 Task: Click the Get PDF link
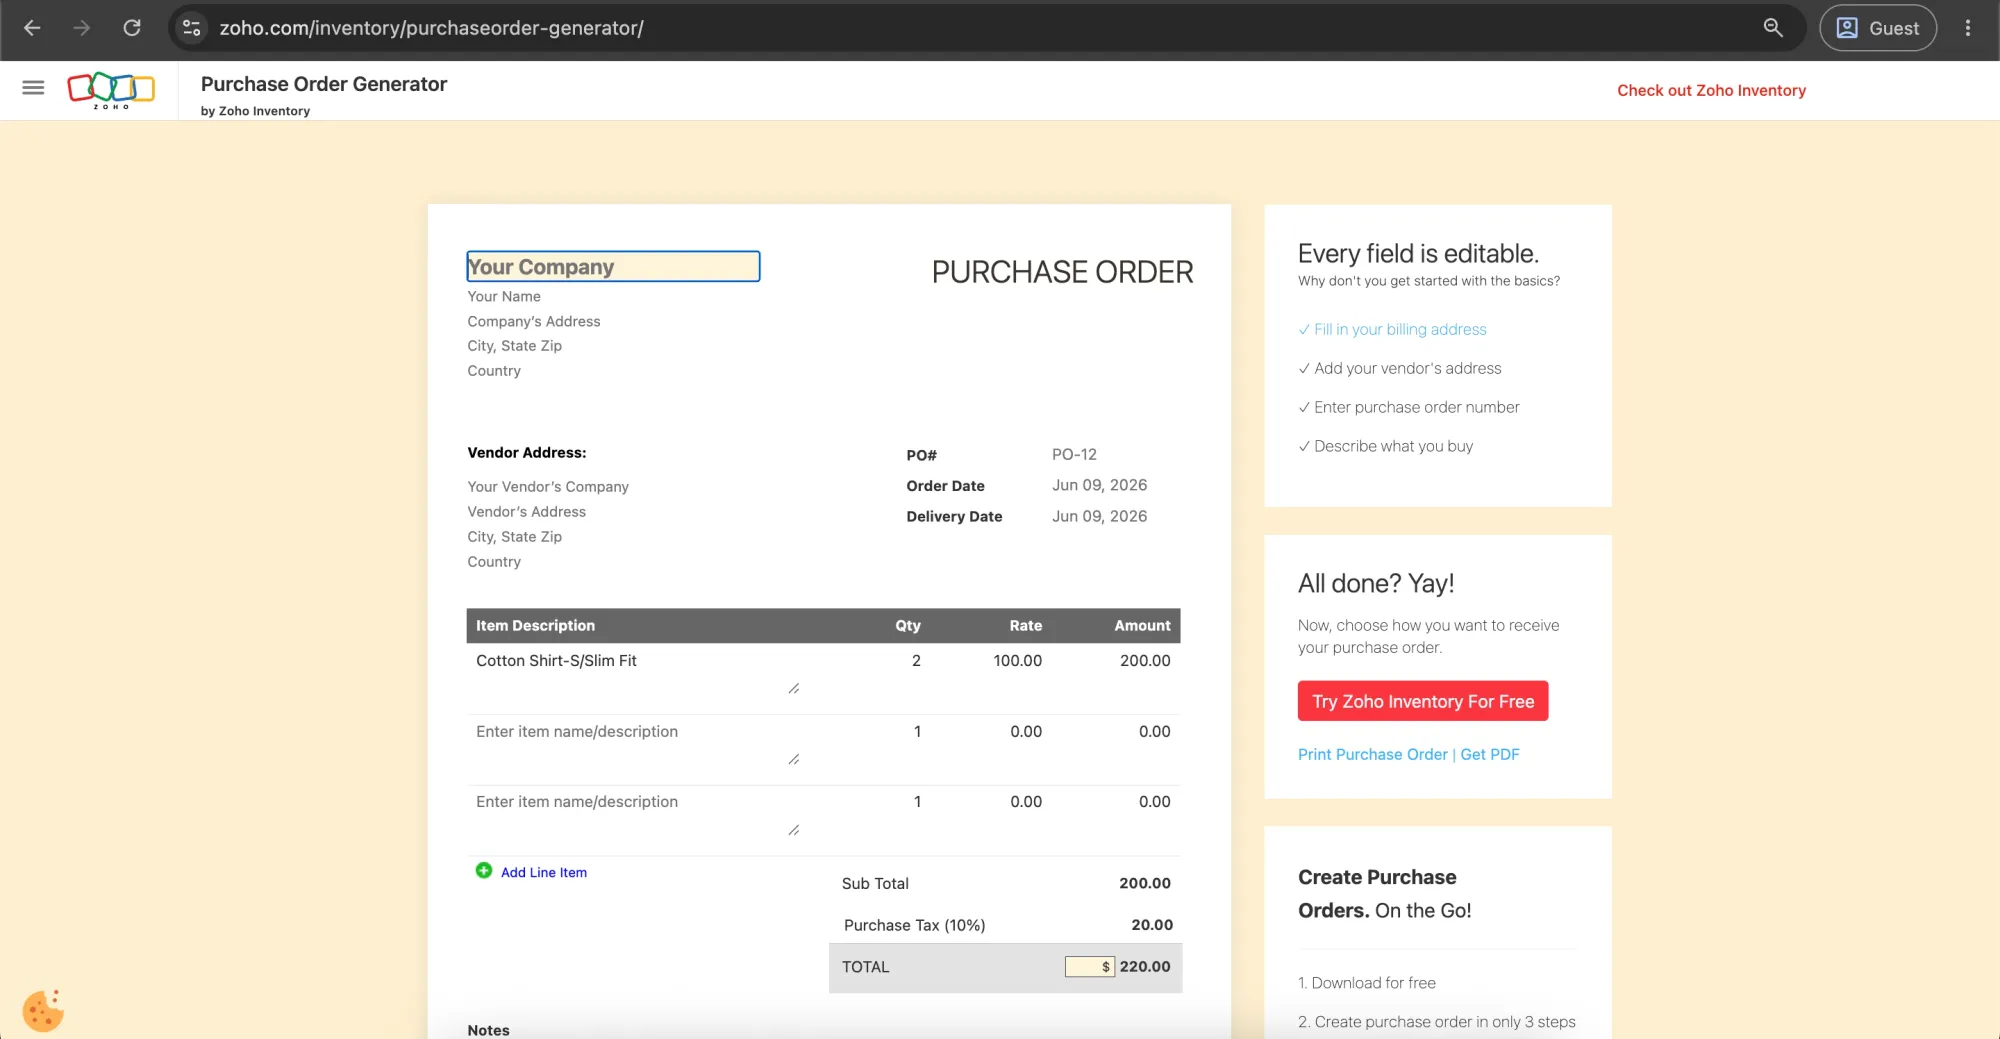pos(1490,754)
